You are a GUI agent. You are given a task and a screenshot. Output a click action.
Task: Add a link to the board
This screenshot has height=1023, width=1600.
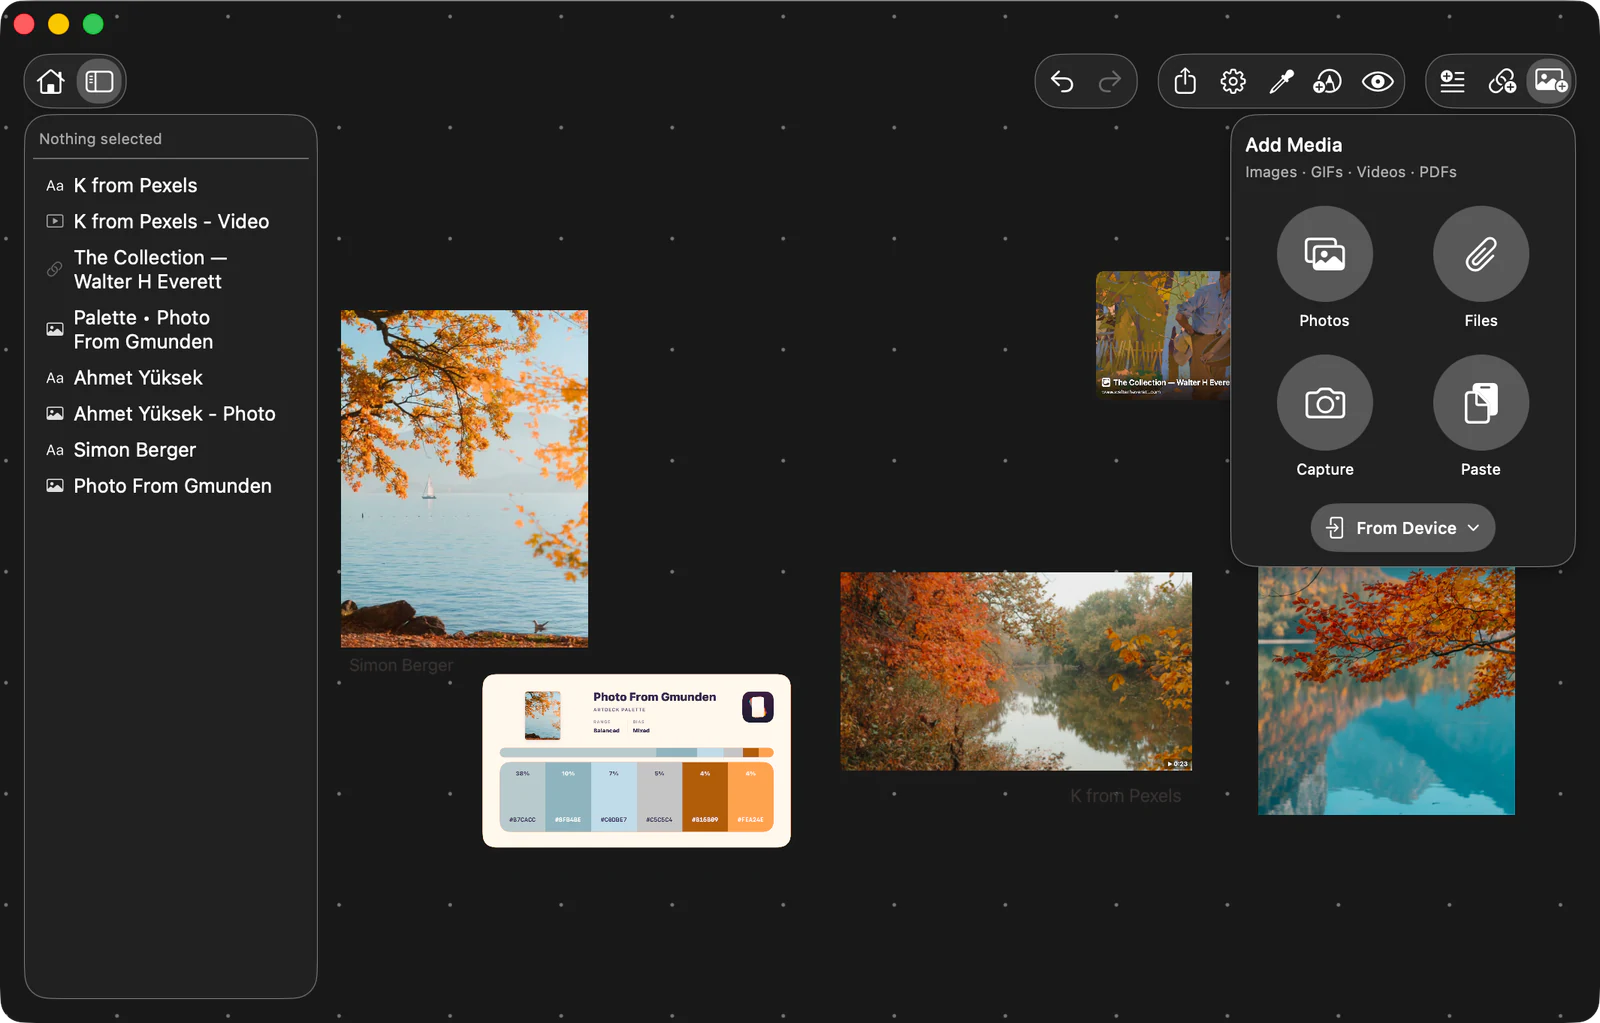[x=1502, y=81]
